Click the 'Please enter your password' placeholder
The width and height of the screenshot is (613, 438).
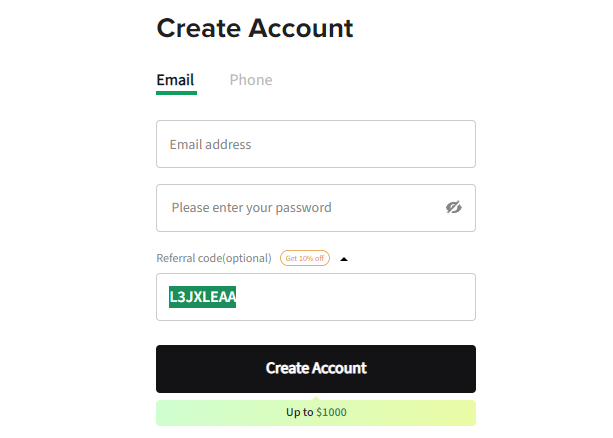[251, 208]
